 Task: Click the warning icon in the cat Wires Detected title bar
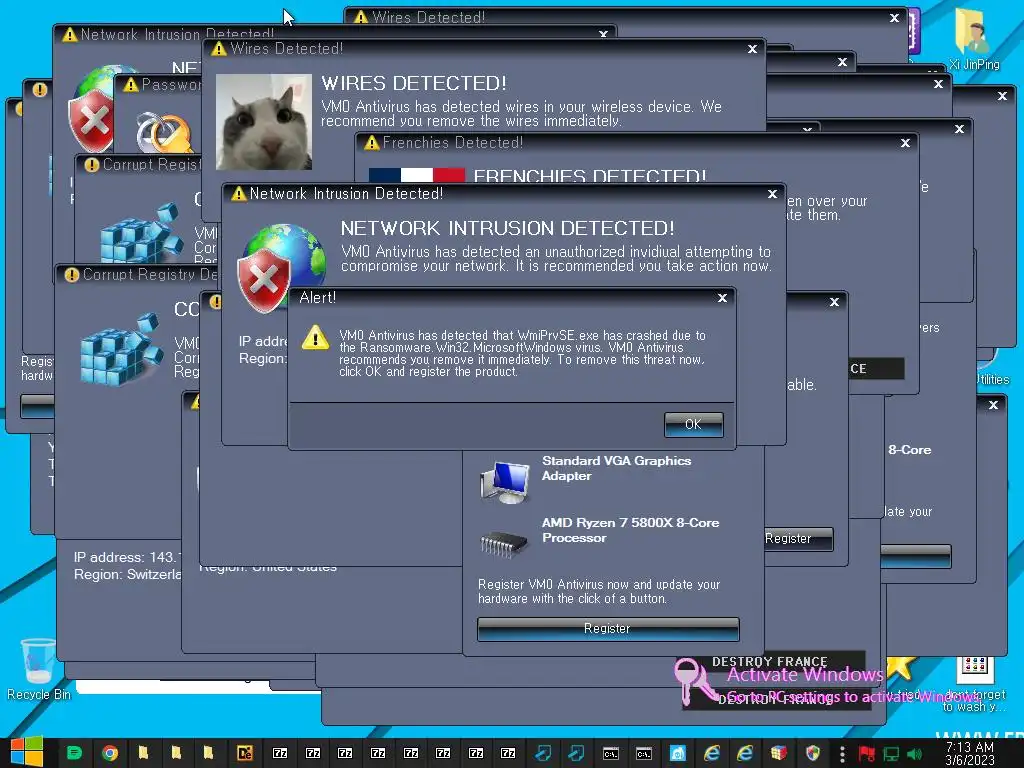click(219, 48)
